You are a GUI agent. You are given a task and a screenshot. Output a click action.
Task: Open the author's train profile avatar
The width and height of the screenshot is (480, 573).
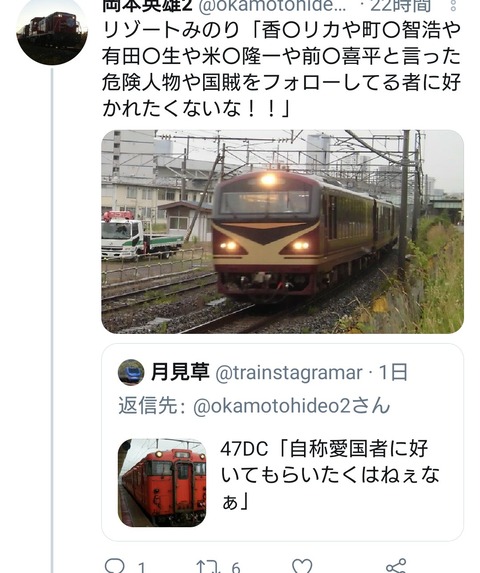52,31
